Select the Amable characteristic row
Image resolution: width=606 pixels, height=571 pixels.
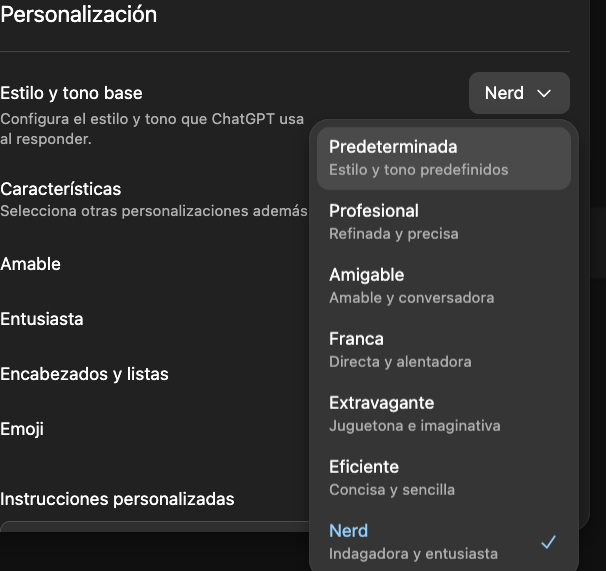pos(31,264)
